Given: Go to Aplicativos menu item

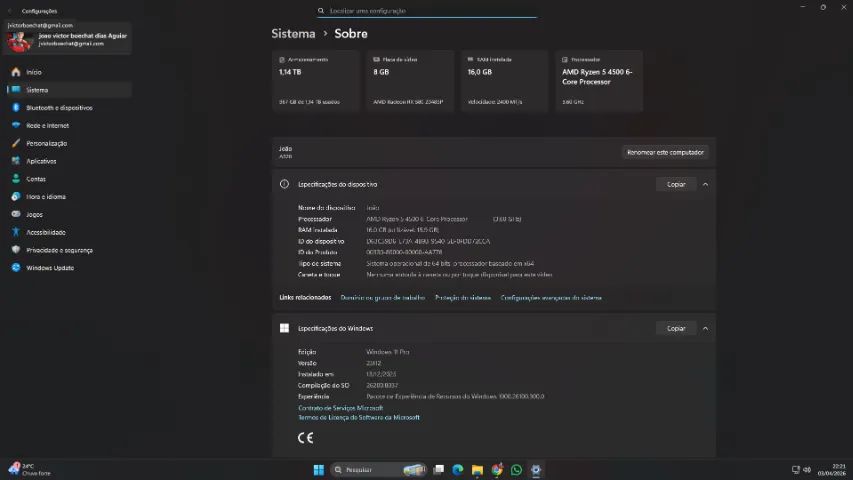Looking at the screenshot, I should click(x=41, y=161).
